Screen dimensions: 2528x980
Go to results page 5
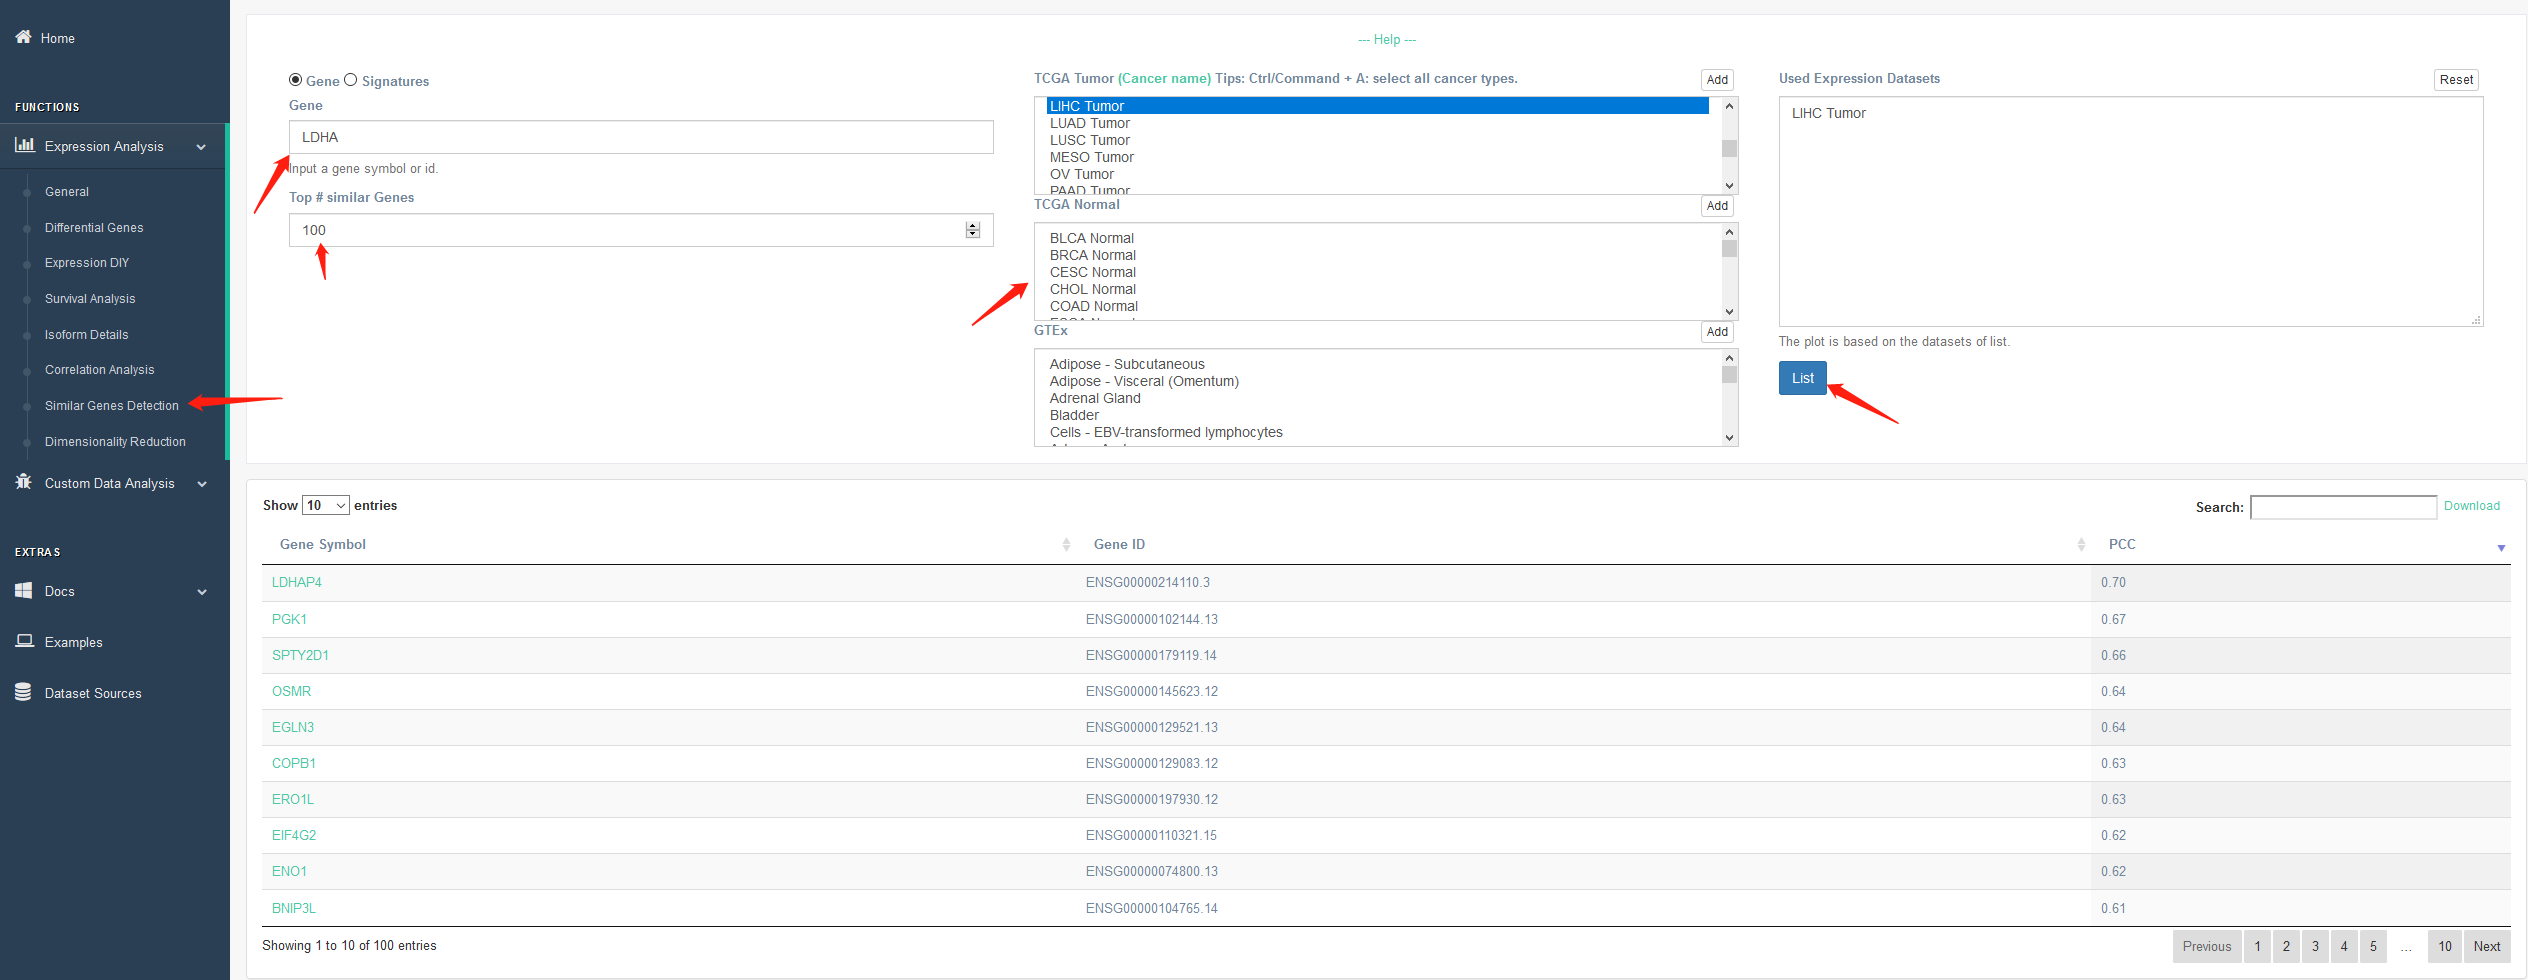click(2372, 946)
